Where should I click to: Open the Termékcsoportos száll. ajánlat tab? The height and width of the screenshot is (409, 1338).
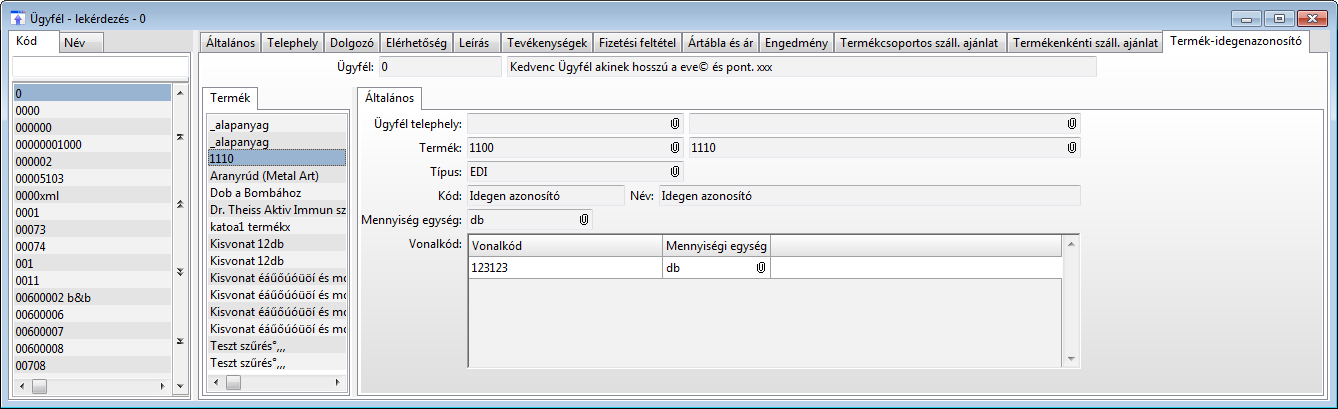point(920,43)
